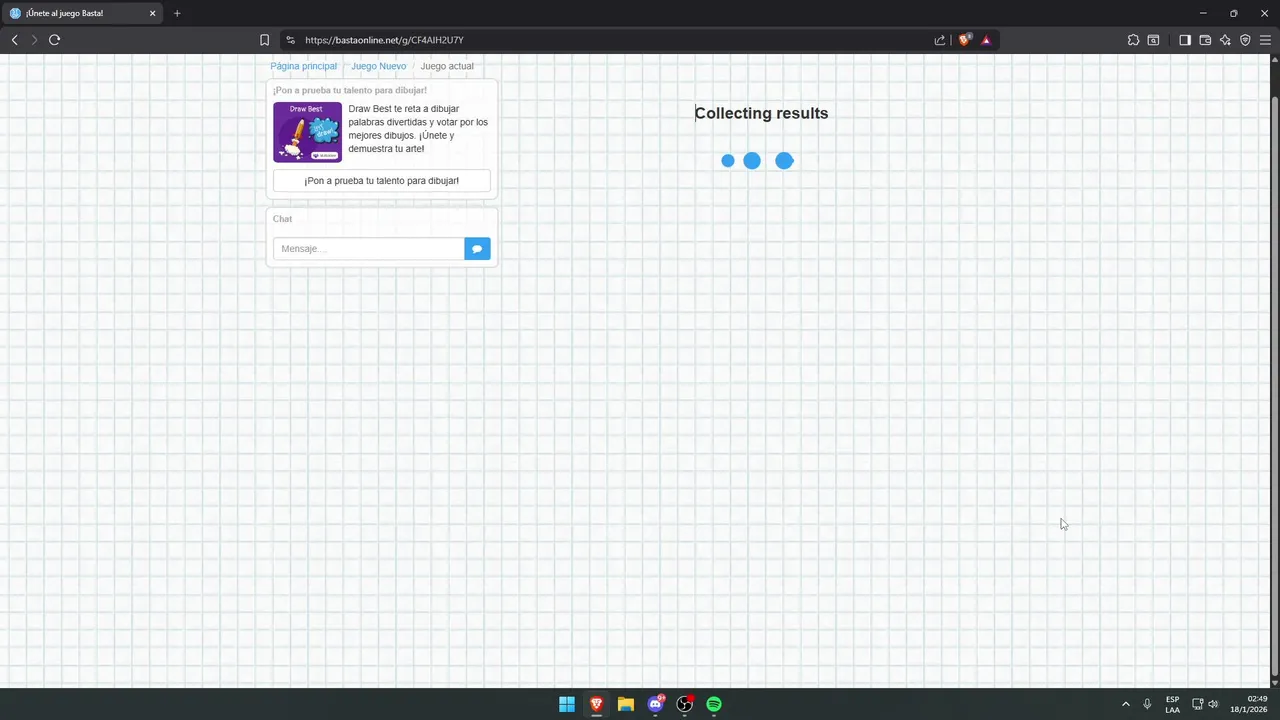Image resolution: width=1280 pixels, height=720 pixels.
Task: Open Spotify from the taskbar
Action: point(714,704)
